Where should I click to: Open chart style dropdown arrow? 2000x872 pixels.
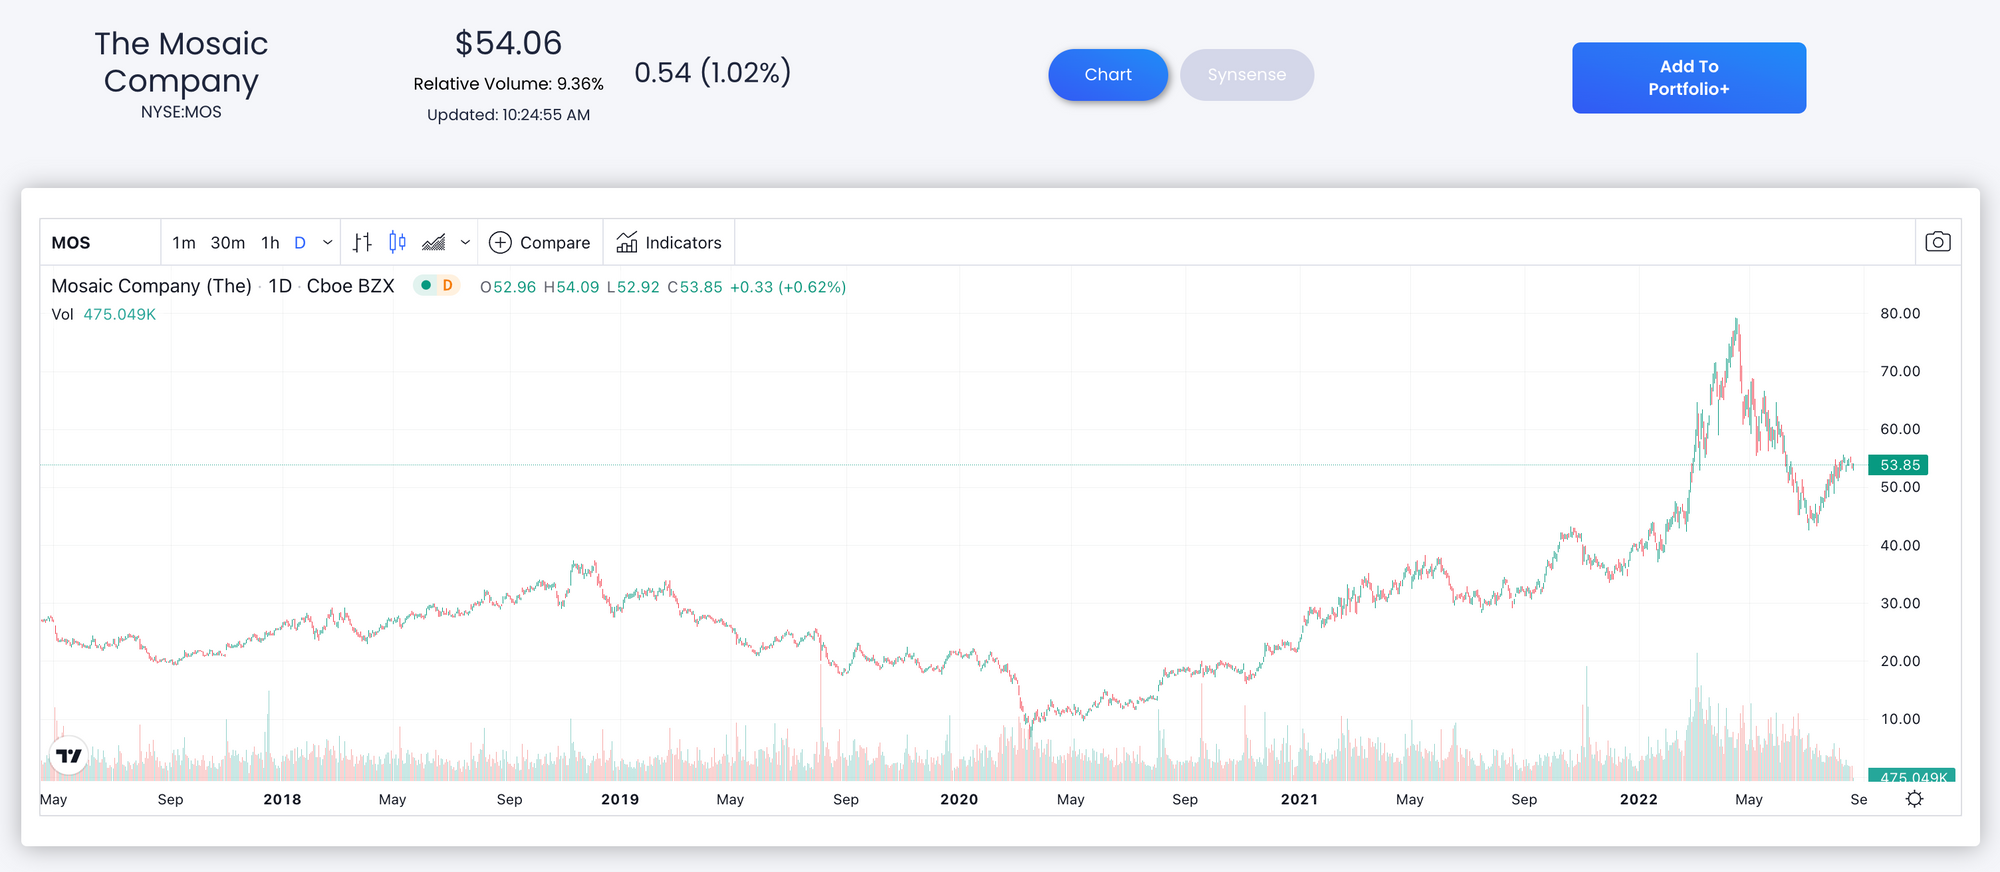(x=465, y=242)
